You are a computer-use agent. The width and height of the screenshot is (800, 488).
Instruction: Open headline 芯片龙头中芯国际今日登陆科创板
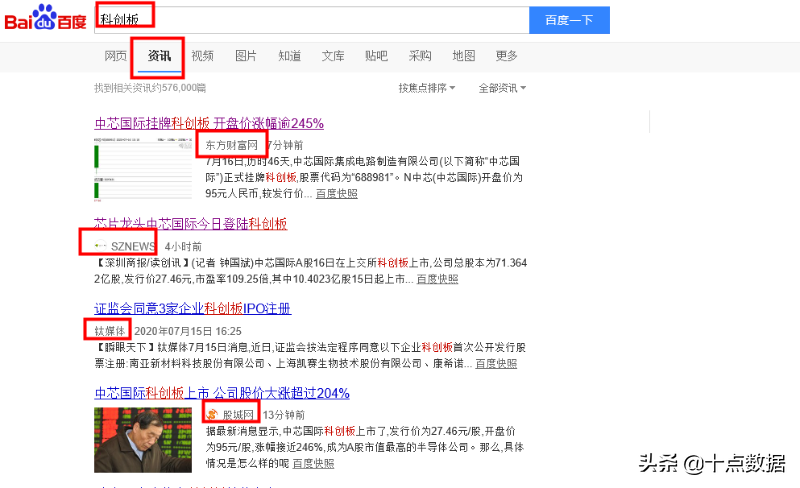[191, 224]
